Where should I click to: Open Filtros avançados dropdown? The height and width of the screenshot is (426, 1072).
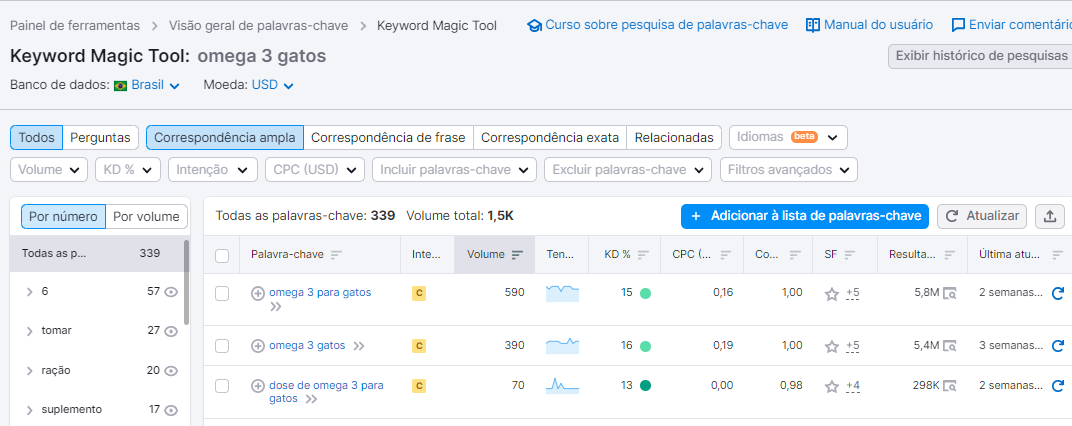pyautogui.click(x=789, y=170)
